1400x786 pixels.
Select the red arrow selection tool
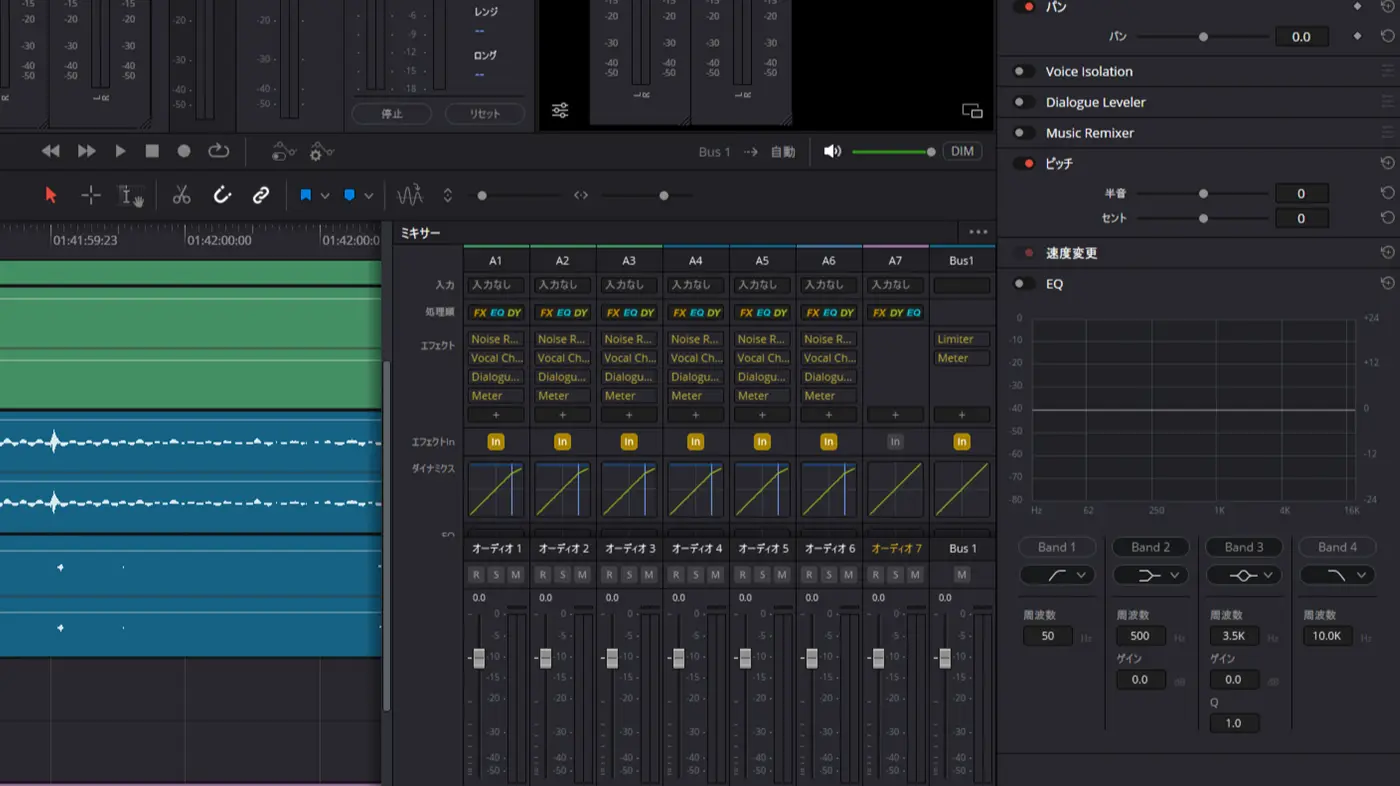tap(51, 195)
